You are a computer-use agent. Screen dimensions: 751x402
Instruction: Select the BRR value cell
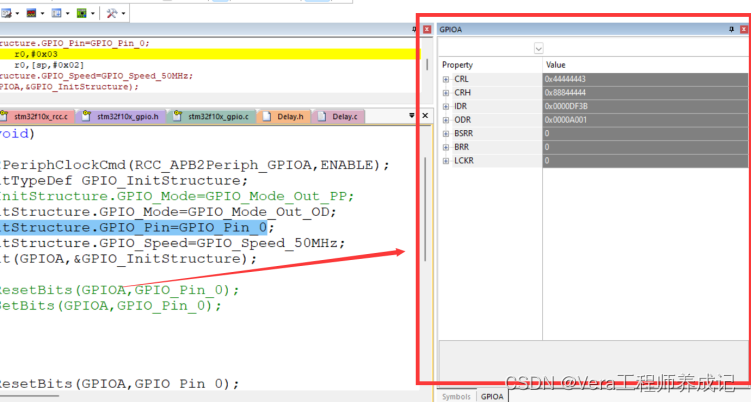645,147
